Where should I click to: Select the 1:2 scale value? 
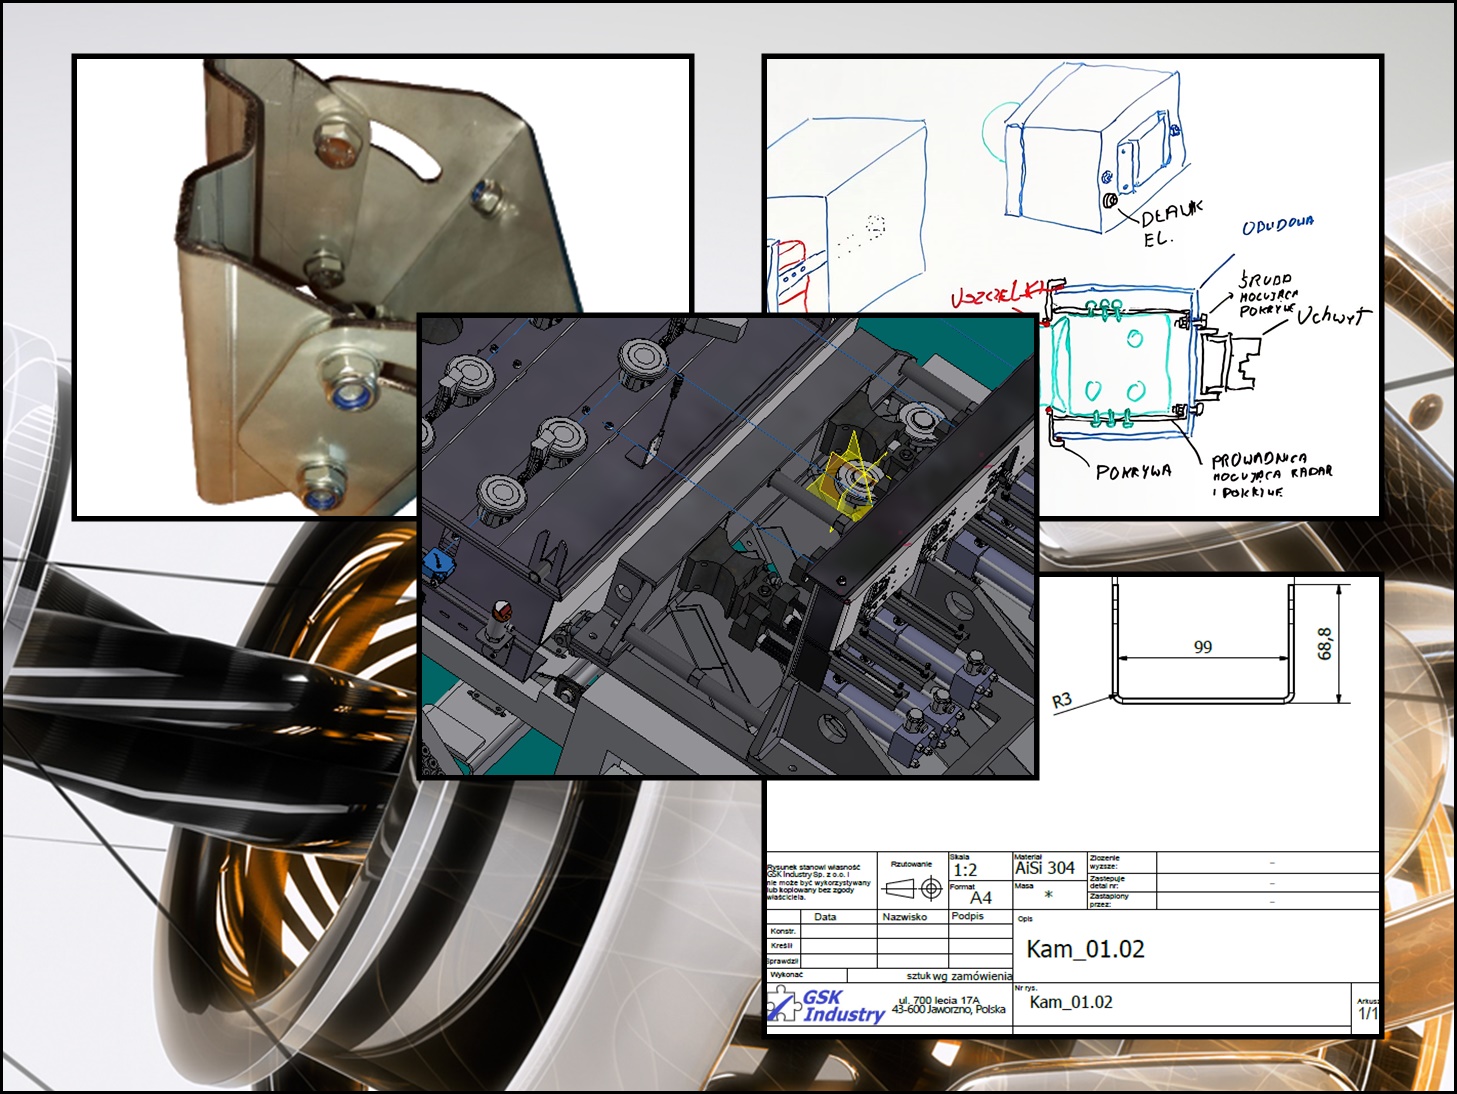(965, 870)
